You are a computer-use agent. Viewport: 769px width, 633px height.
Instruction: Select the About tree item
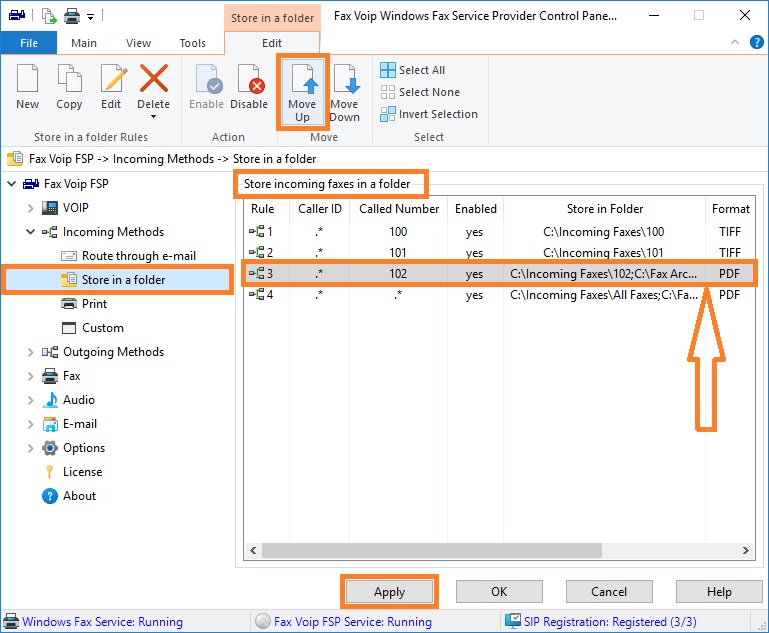coord(69,496)
